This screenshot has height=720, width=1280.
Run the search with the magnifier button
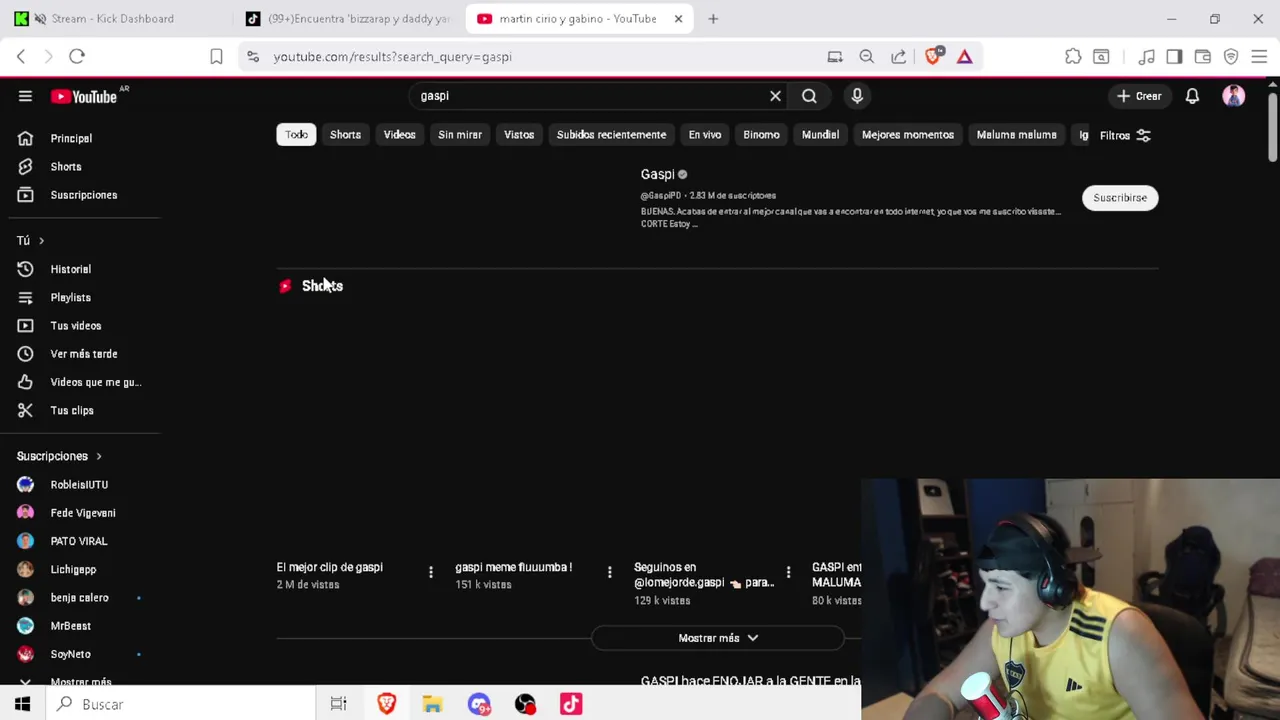(809, 96)
